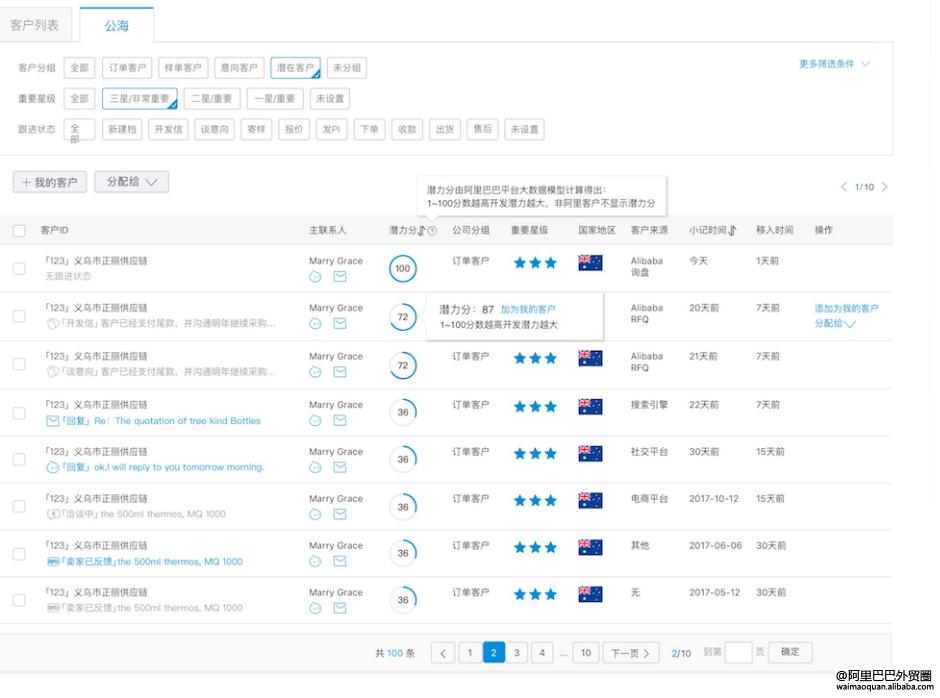Click the sort icon next to 小记时间

tap(732, 231)
